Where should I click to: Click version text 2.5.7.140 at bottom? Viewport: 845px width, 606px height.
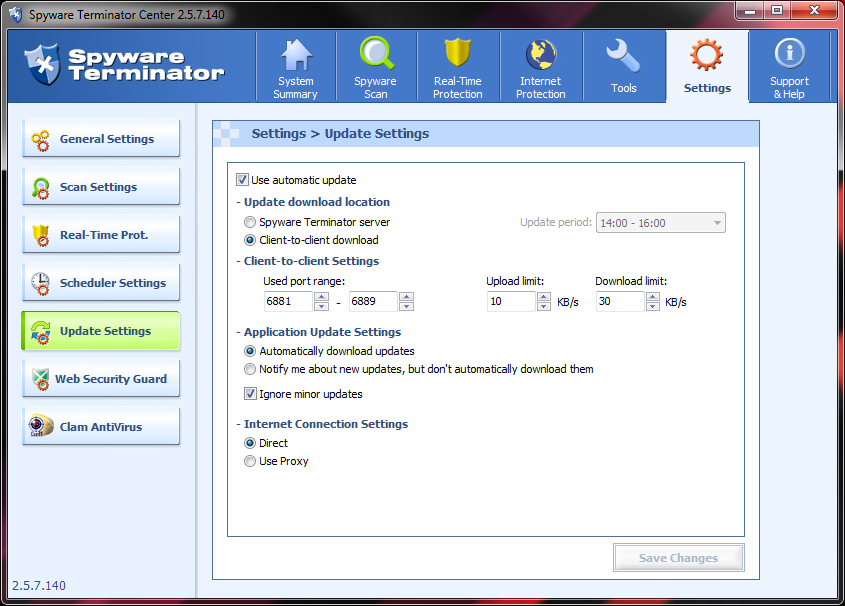click(x=39, y=586)
